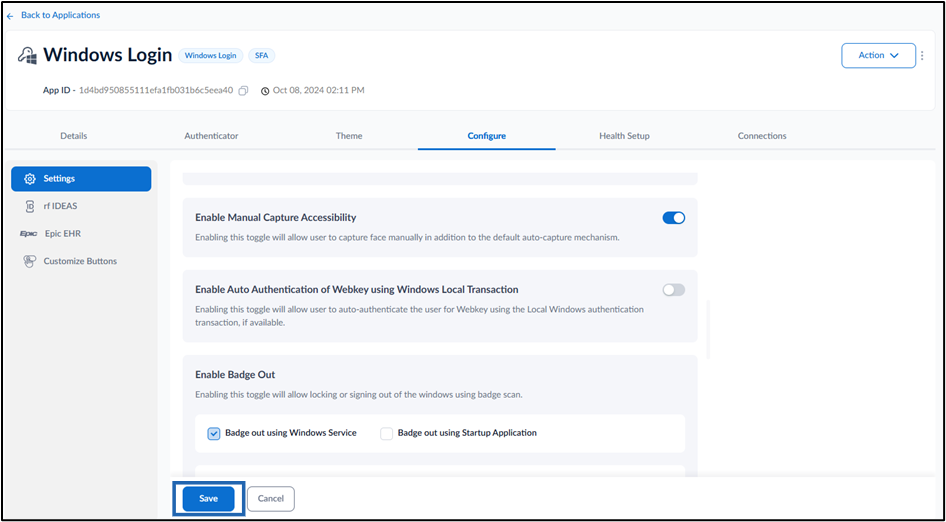Switch to the Authenticator tab
This screenshot has width=946, height=522.
(x=211, y=136)
